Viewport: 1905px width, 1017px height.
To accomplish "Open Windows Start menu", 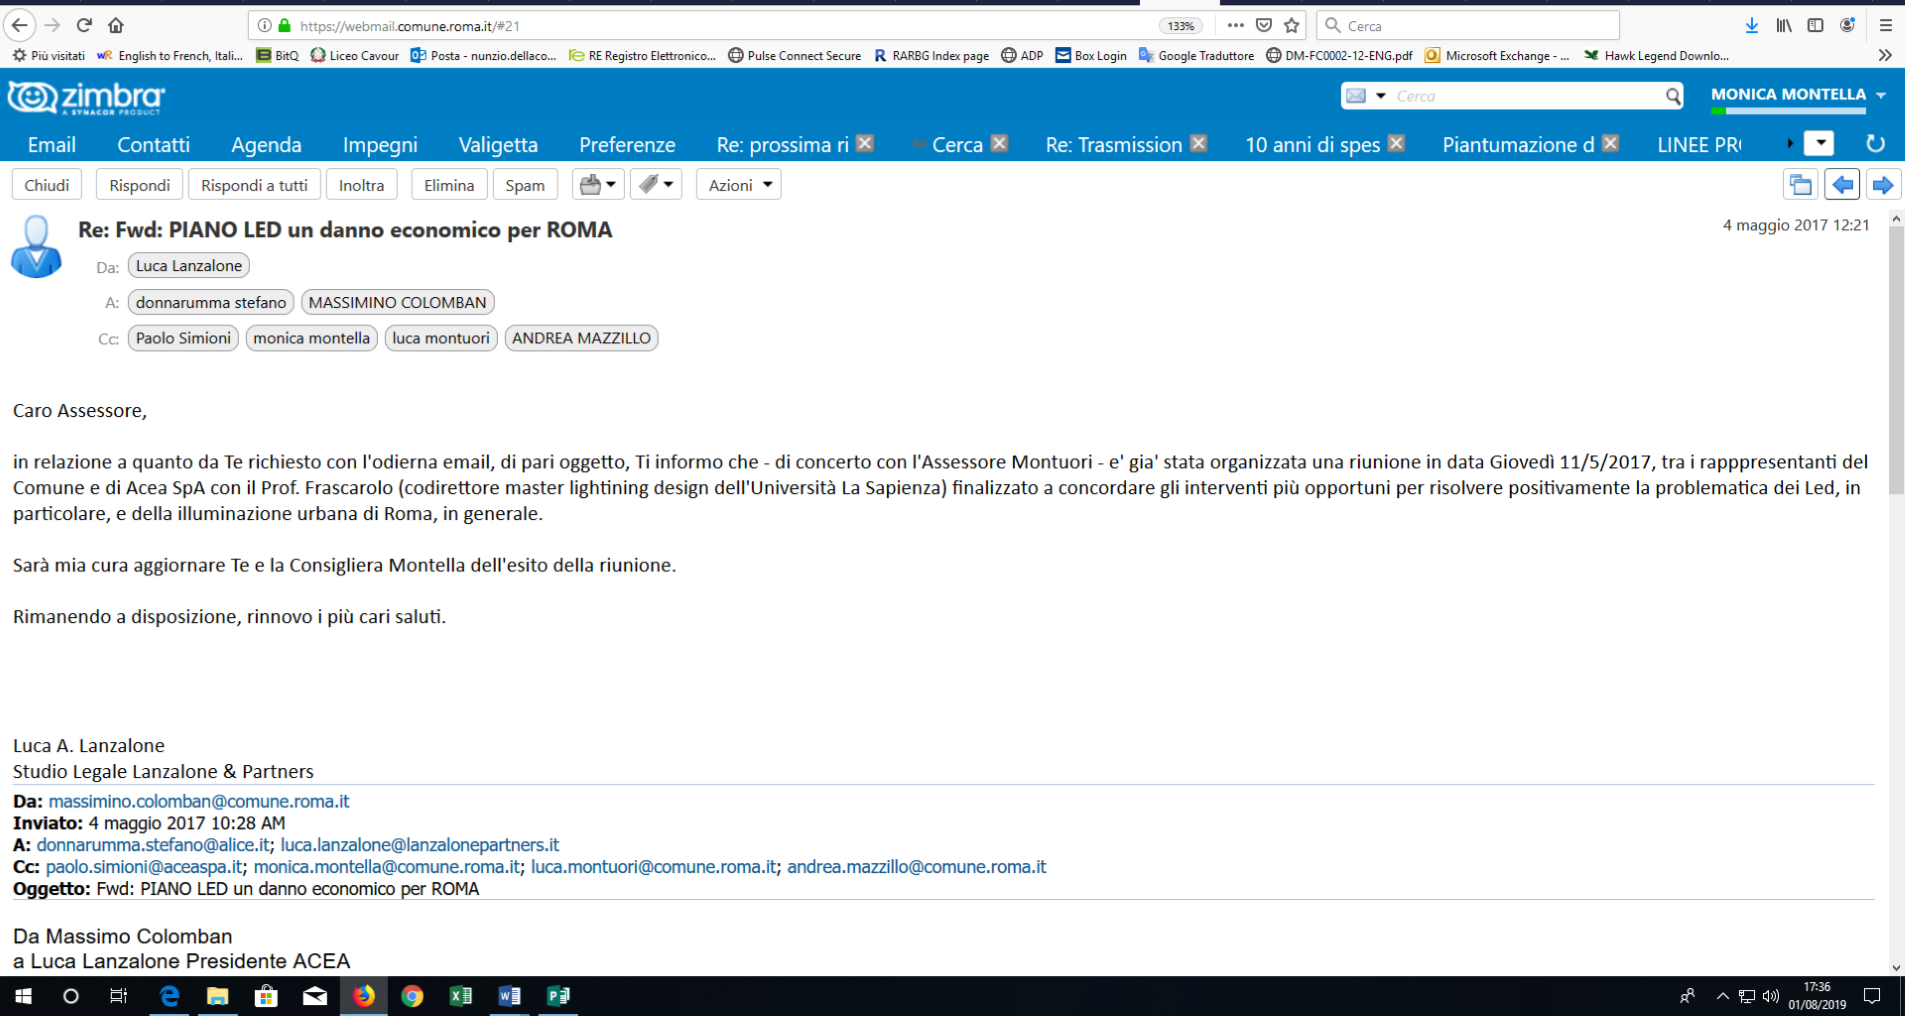I will pyautogui.click(x=23, y=996).
